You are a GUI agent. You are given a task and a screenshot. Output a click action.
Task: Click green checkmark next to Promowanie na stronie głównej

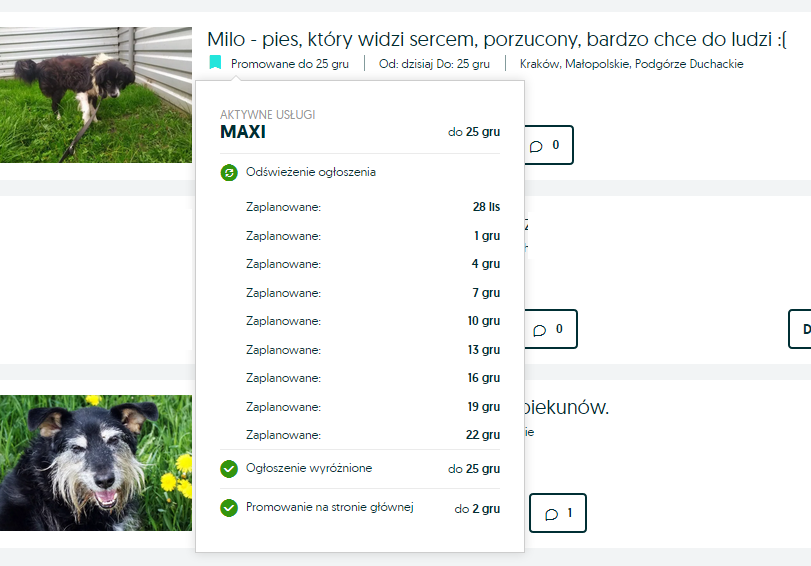click(229, 508)
